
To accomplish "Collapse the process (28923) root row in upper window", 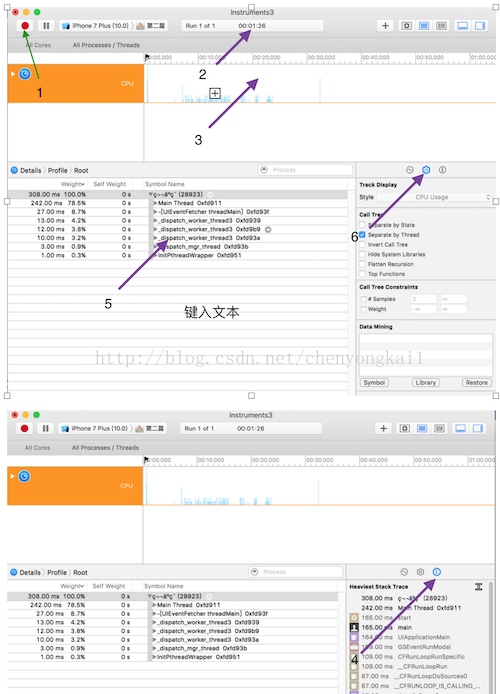I will [x=150, y=194].
